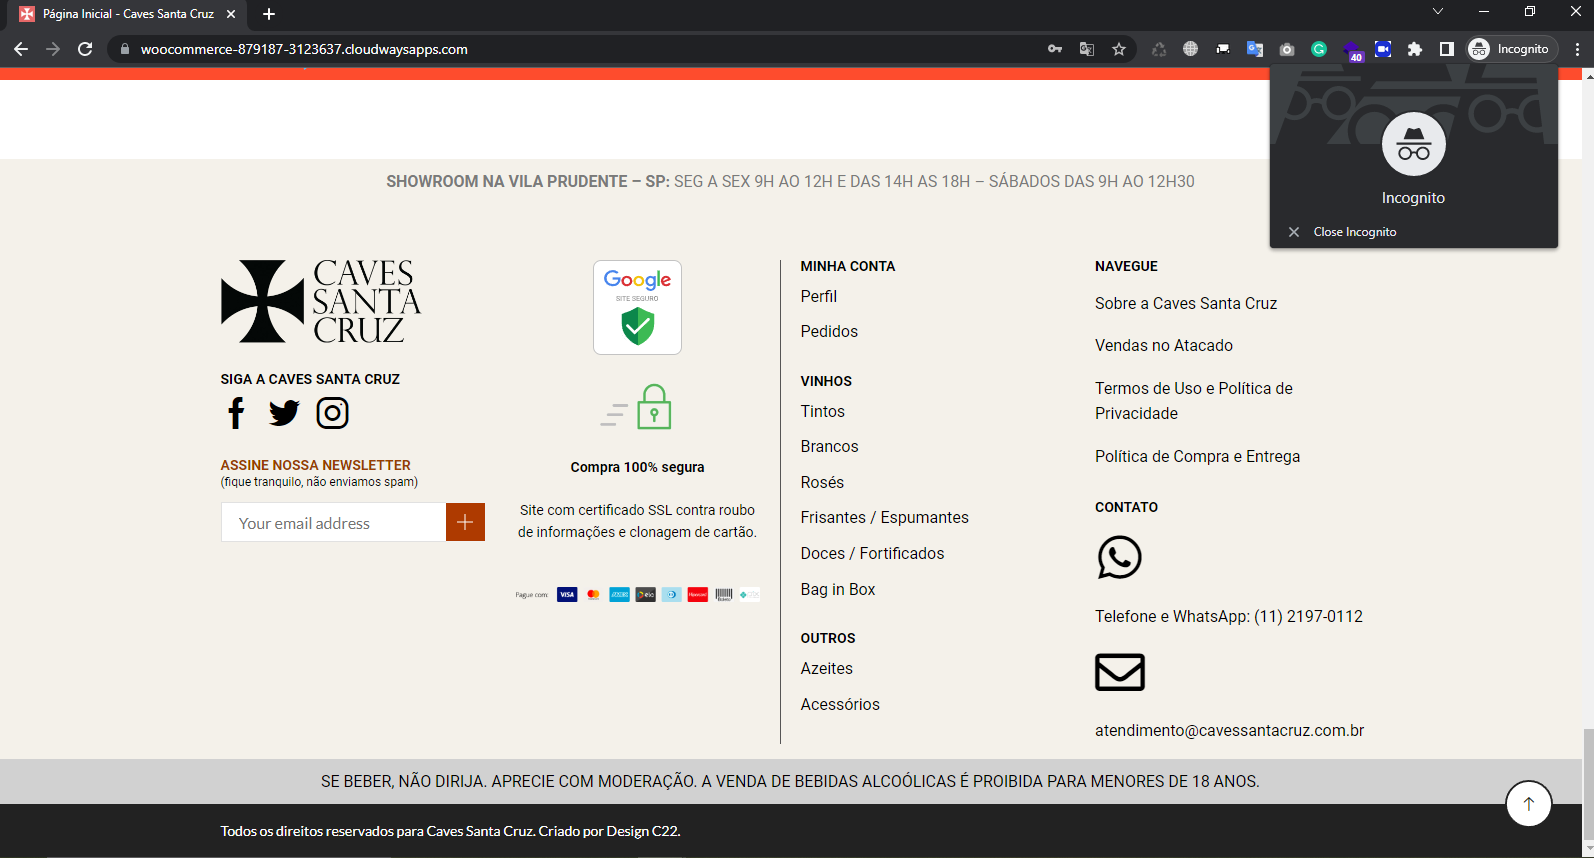The width and height of the screenshot is (1594, 858).
Task: Open a new browser tab
Action: [x=269, y=14]
